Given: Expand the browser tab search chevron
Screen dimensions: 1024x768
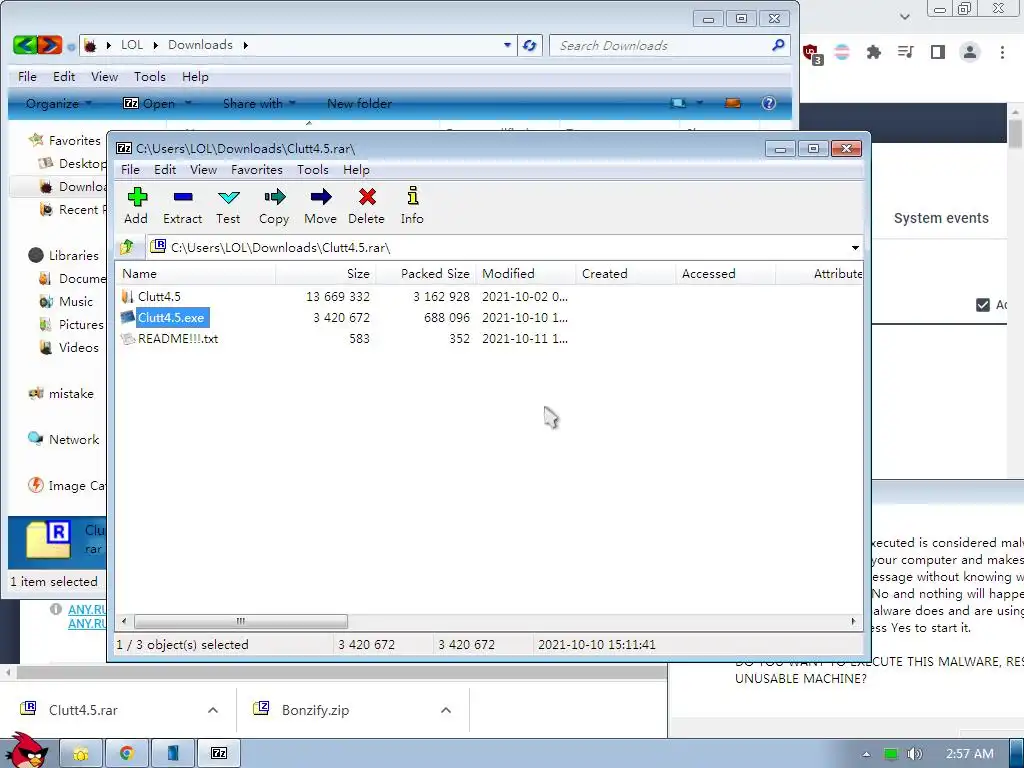Looking at the screenshot, I should pos(904,16).
